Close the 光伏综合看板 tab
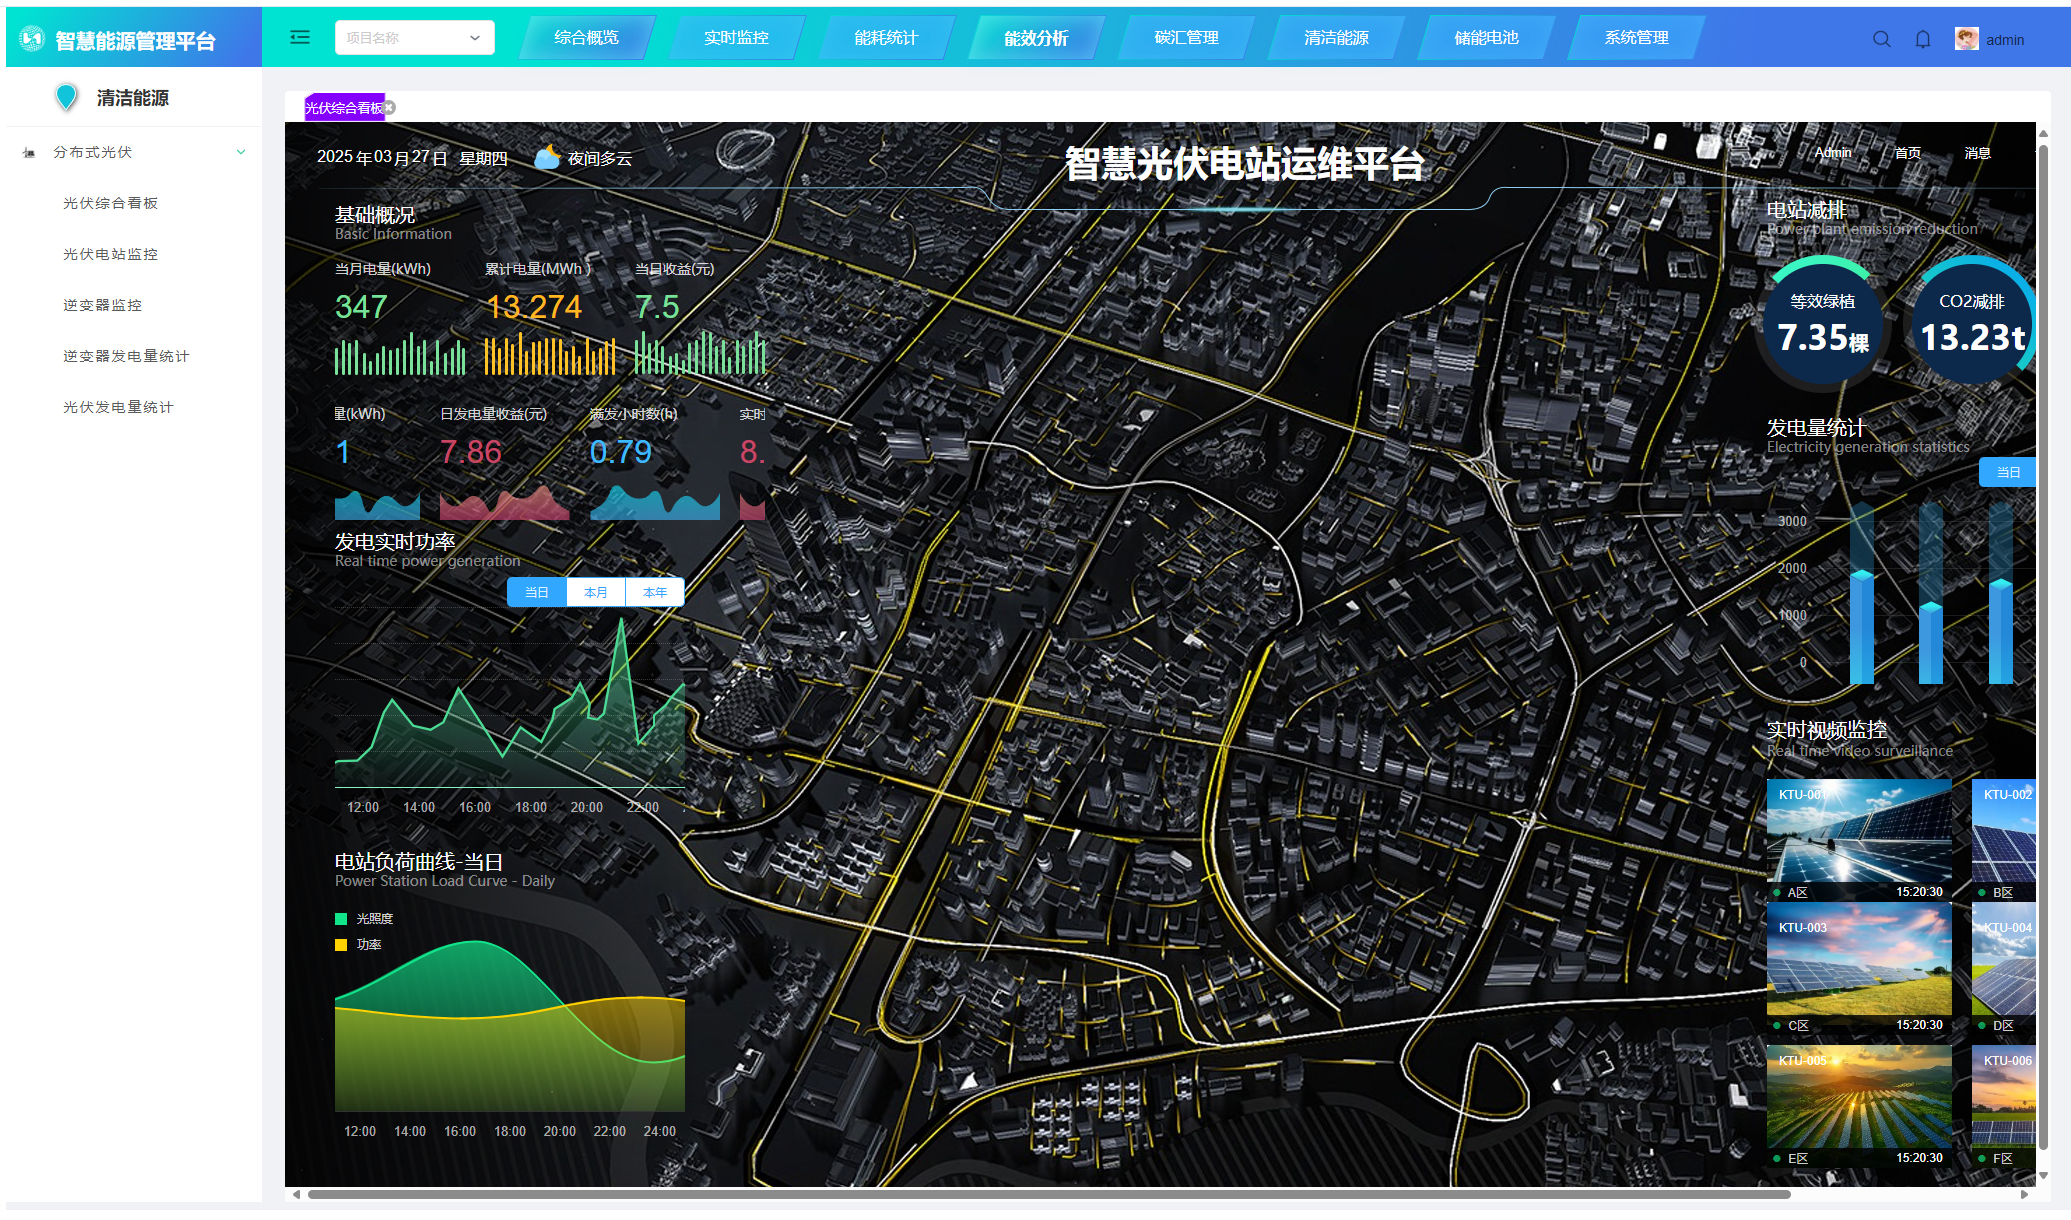Screen dimensions: 2071x1220 (x=390, y=108)
